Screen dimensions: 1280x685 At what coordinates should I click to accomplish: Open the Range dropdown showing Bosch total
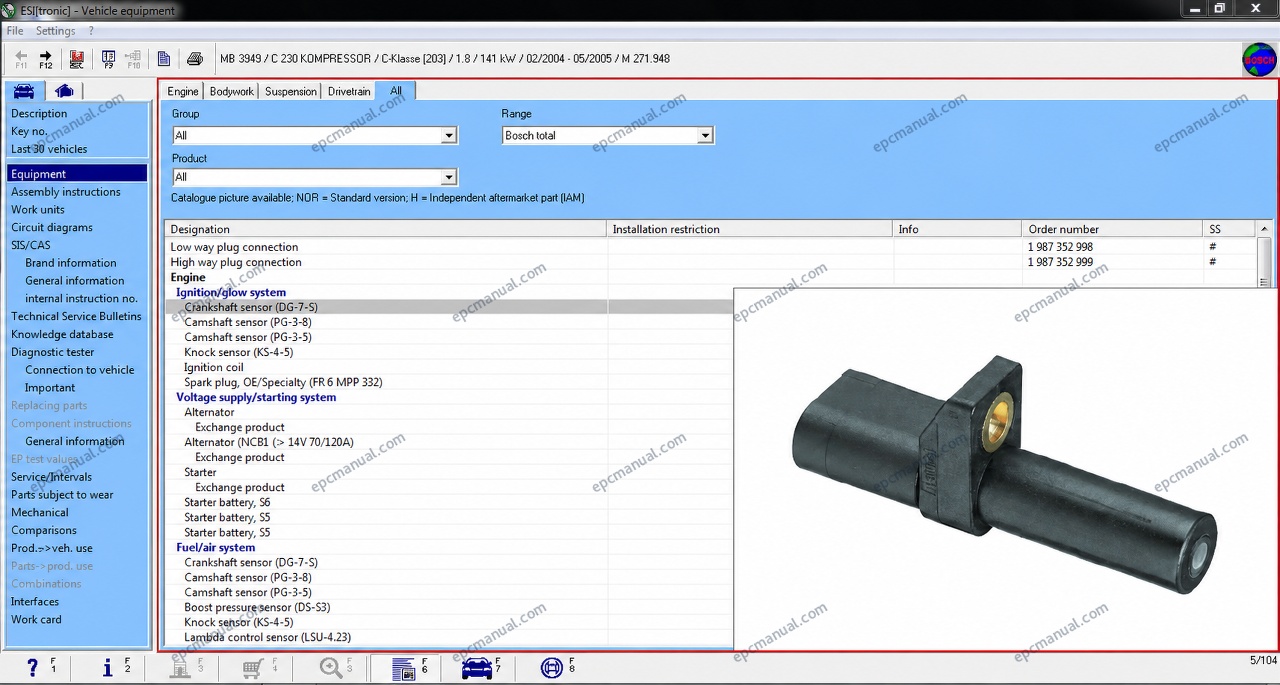click(705, 135)
